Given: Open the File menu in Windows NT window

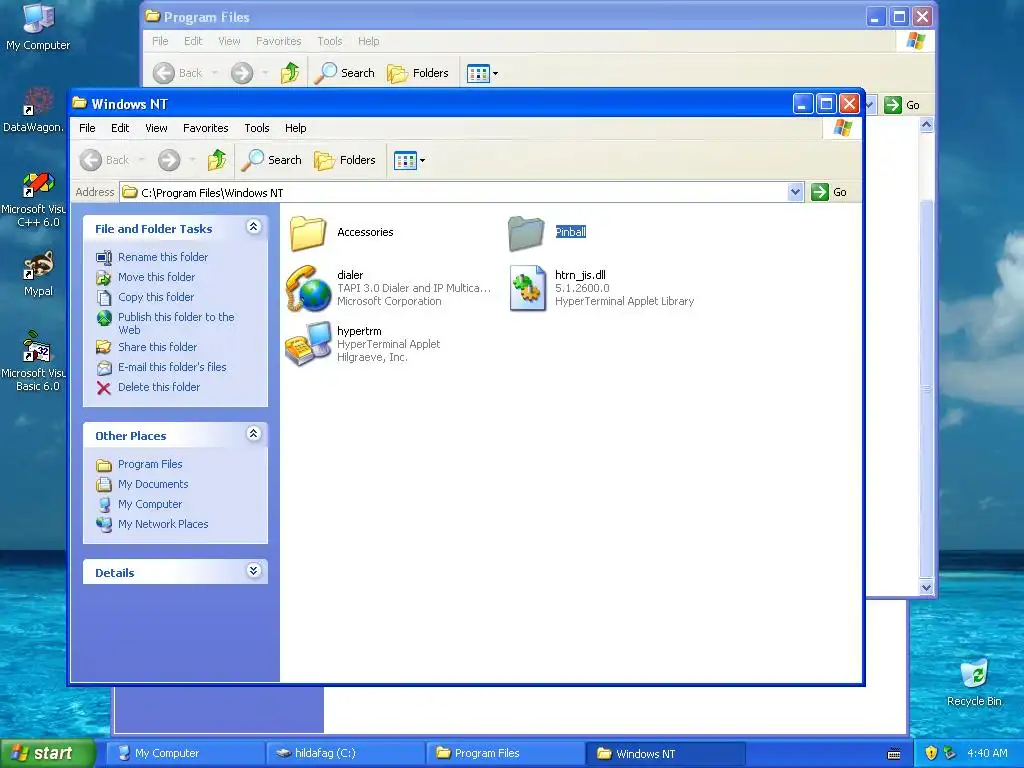Looking at the screenshot, I should pos(87,128).
